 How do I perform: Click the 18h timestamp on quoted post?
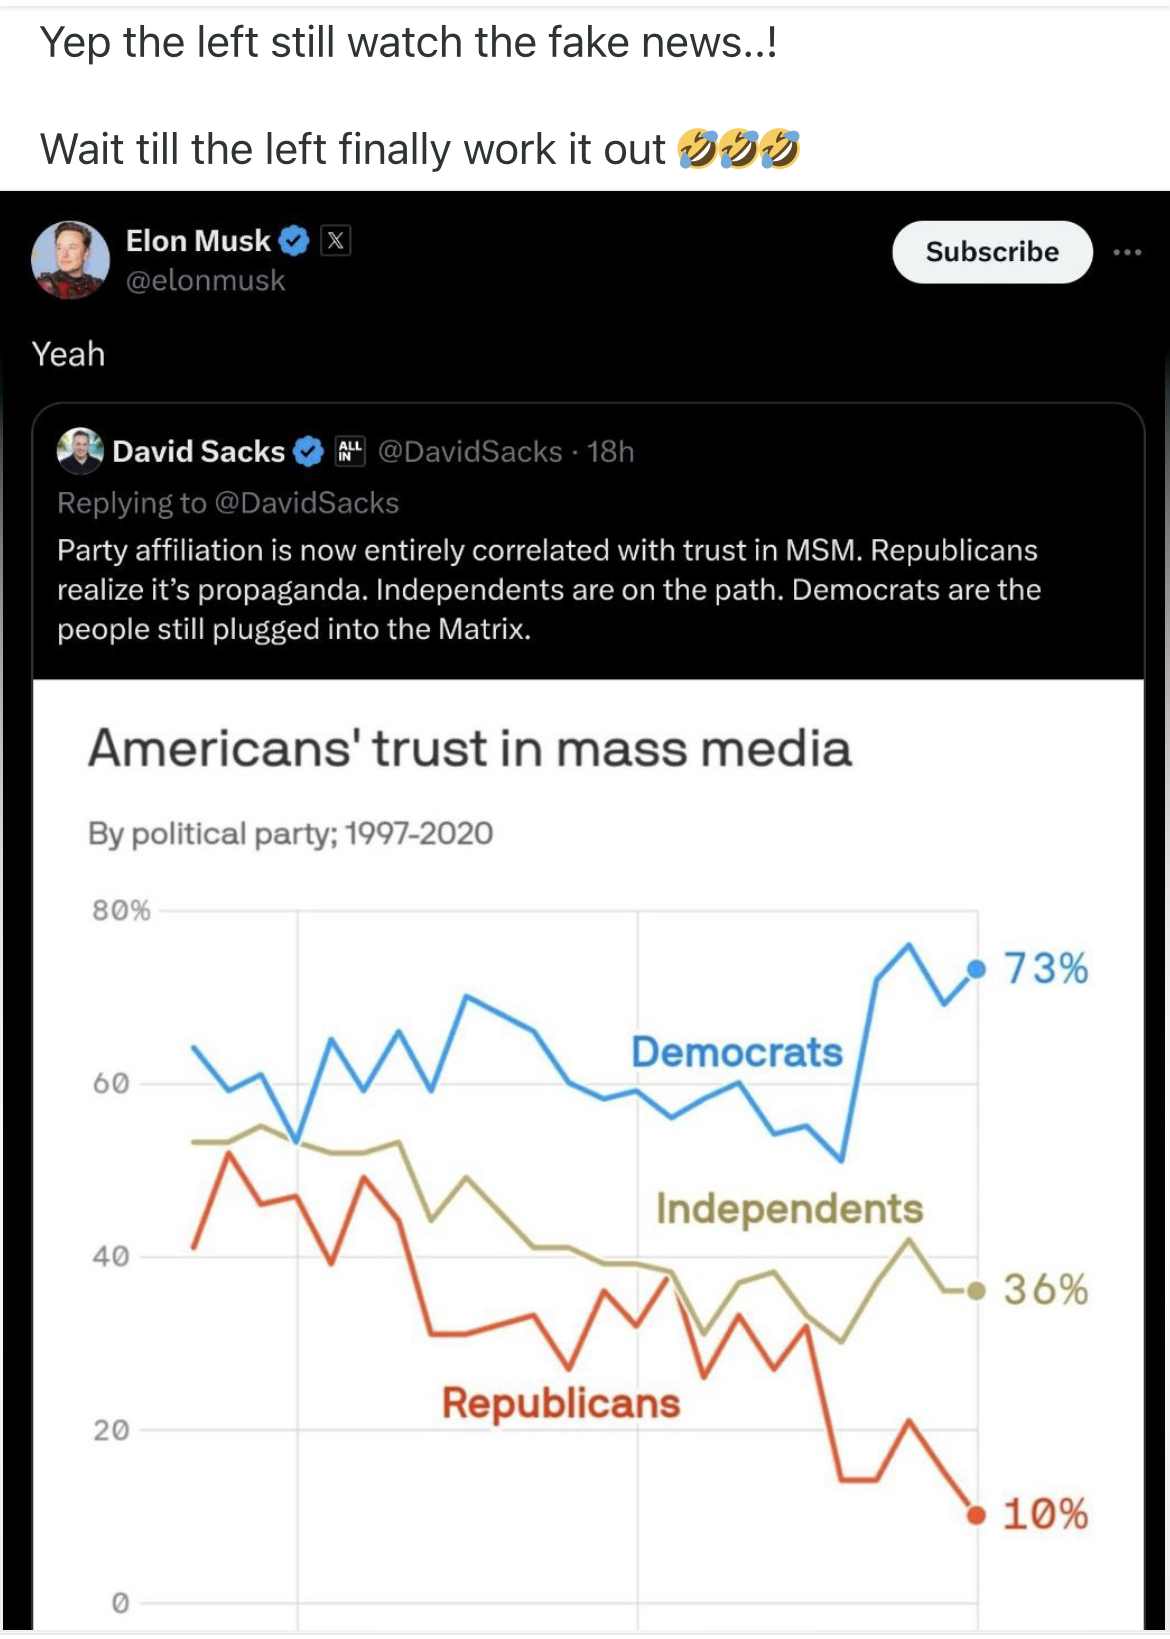click(x=611, y=452)
